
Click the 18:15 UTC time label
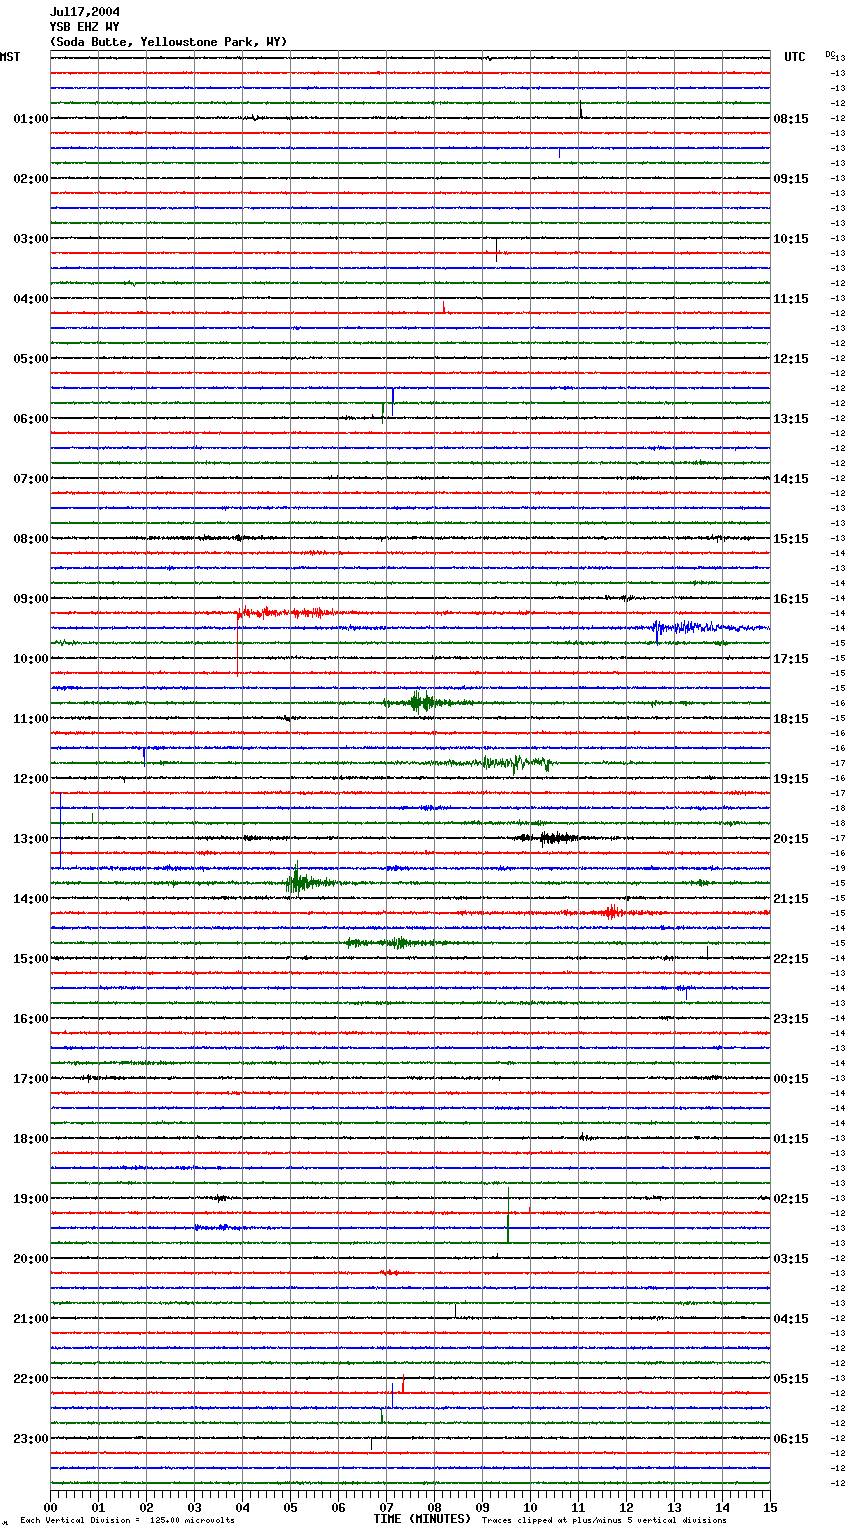[791, 719]
